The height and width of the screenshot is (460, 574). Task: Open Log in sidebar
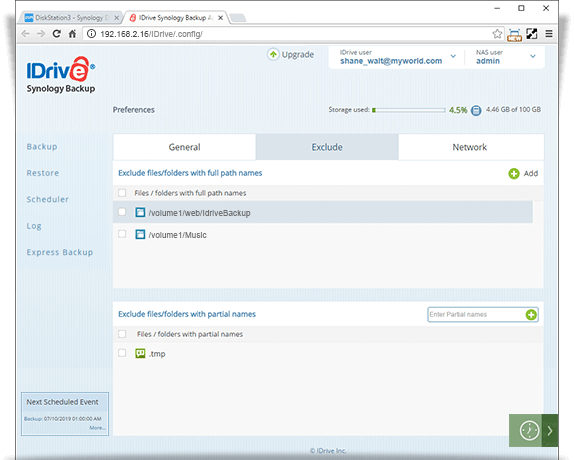pyautogui.click(x=34, y=226)
